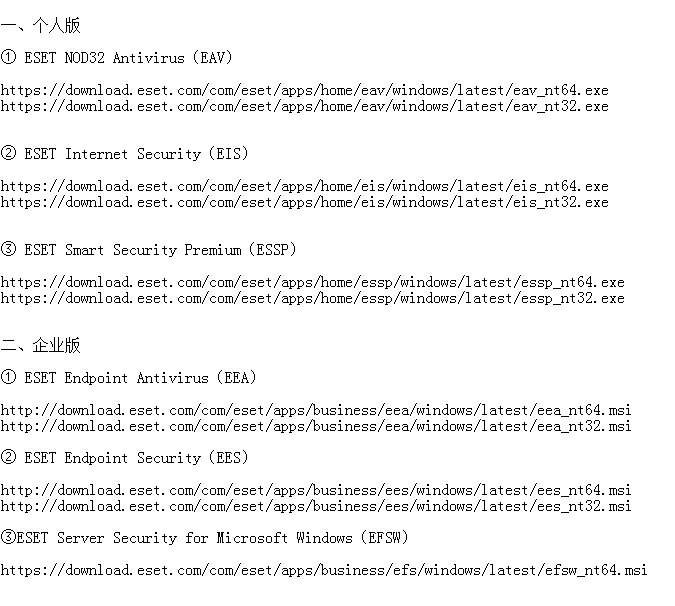Screen dimensions: 675x606
Task: Click the ees_nt64.msi download URL
Action: point(316,490)
